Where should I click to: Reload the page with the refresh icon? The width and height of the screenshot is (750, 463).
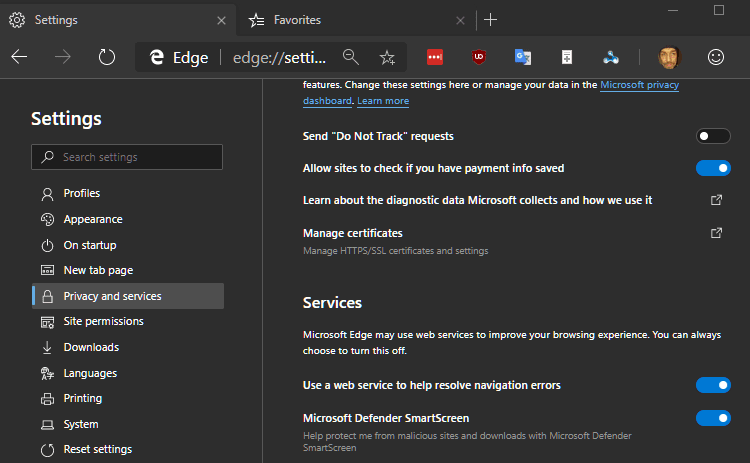tap(107, 57)
